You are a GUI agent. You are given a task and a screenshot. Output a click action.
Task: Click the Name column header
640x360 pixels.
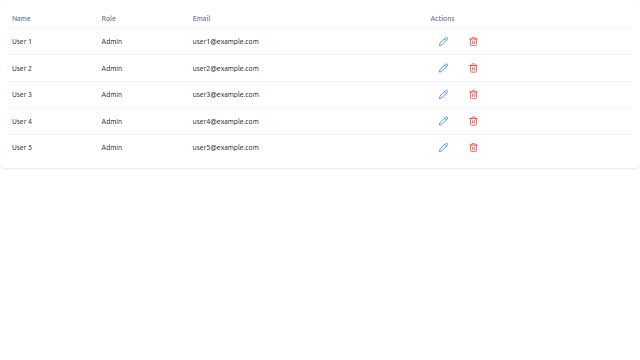[x=21, y=18]
